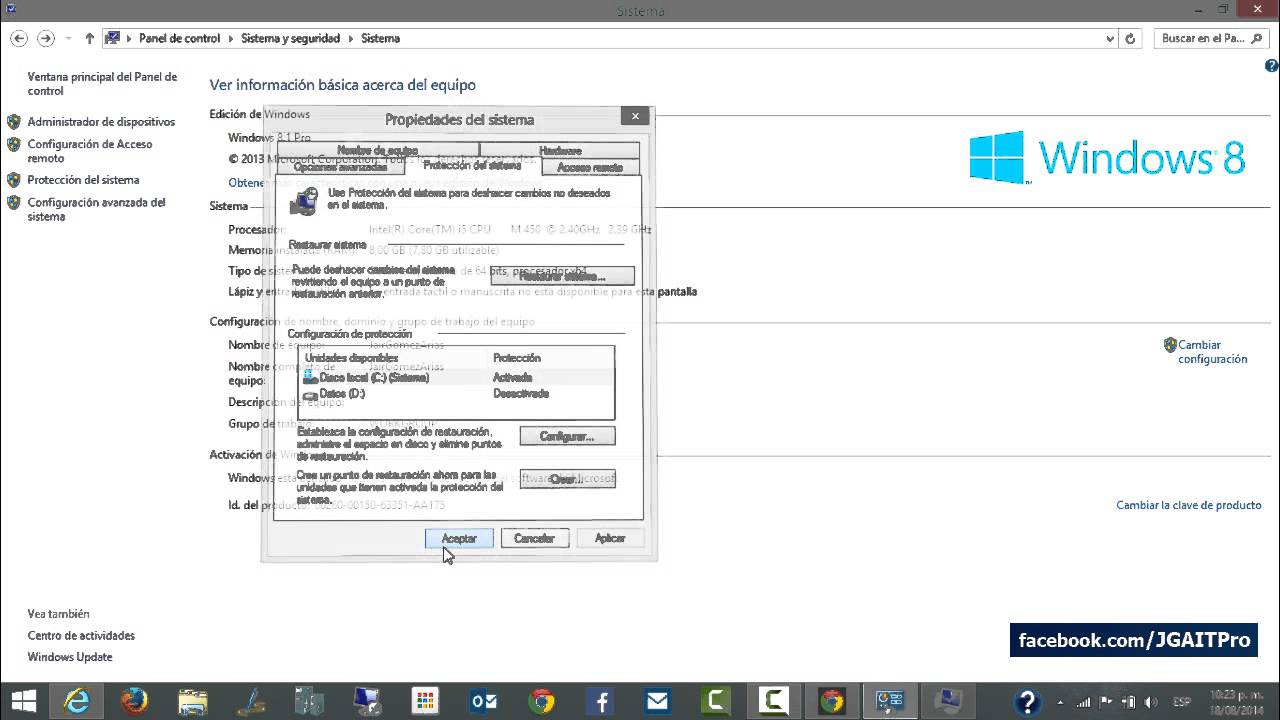Launch Firefox from the taskbar

(x=134, y=701)
